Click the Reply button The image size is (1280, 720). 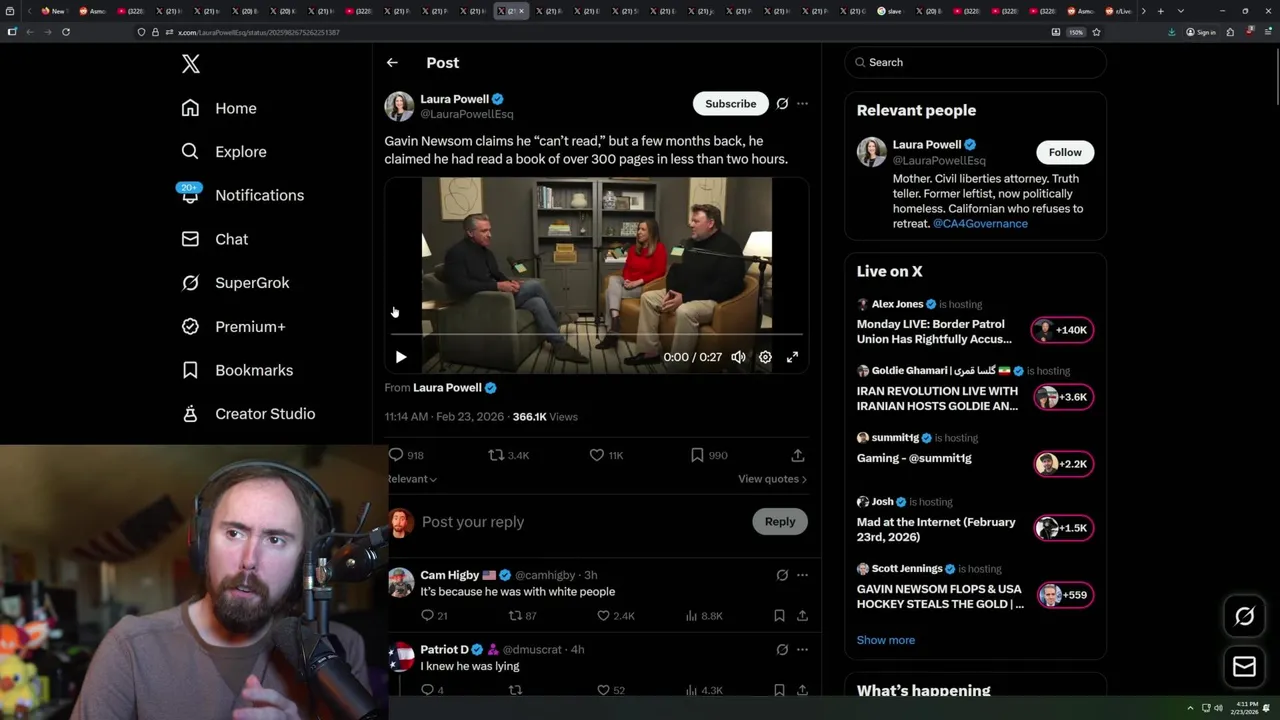(x=780, y=522)
